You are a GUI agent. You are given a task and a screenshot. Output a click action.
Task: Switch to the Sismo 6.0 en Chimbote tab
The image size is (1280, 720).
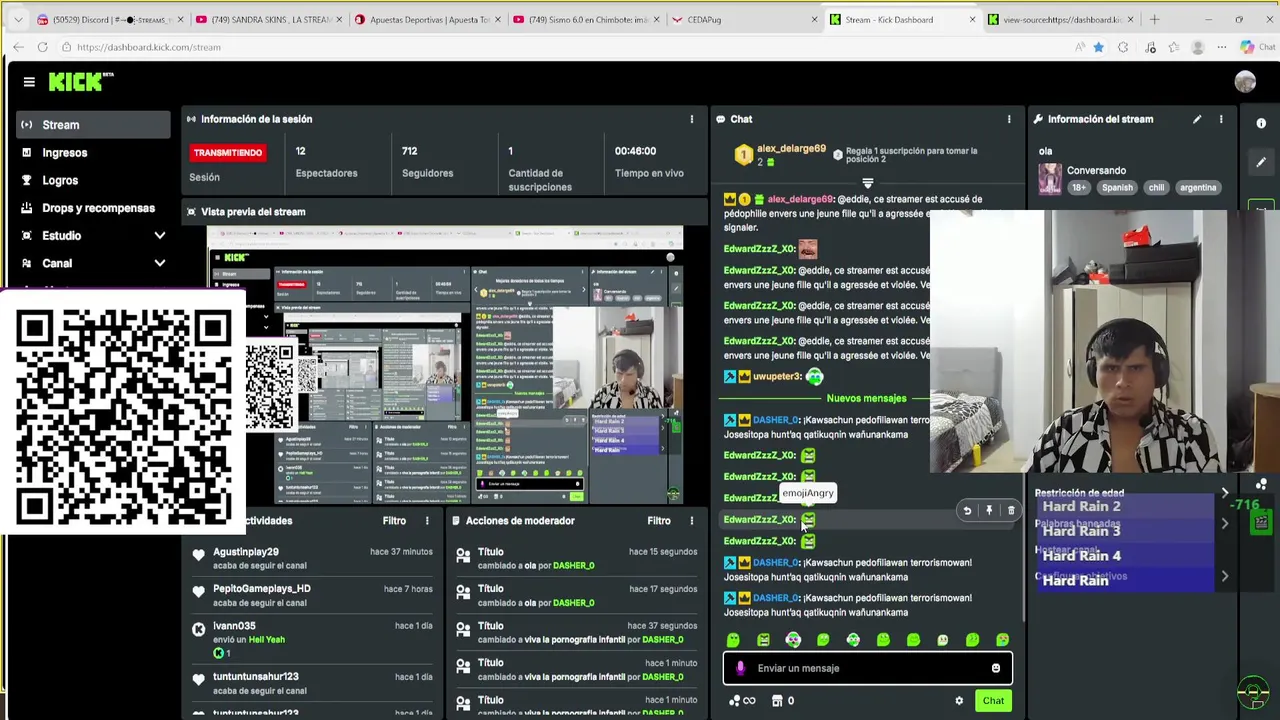pos(585,19)
